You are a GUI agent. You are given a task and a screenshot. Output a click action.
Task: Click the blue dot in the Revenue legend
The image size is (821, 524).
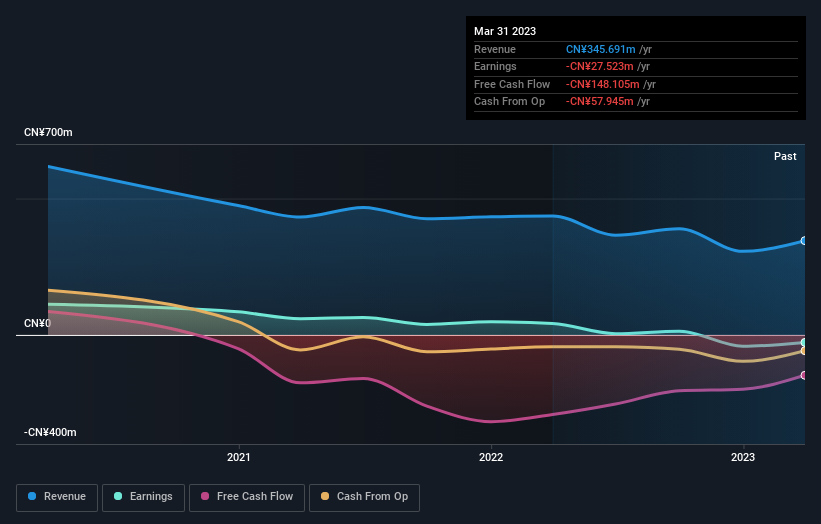tap(33, 496)
